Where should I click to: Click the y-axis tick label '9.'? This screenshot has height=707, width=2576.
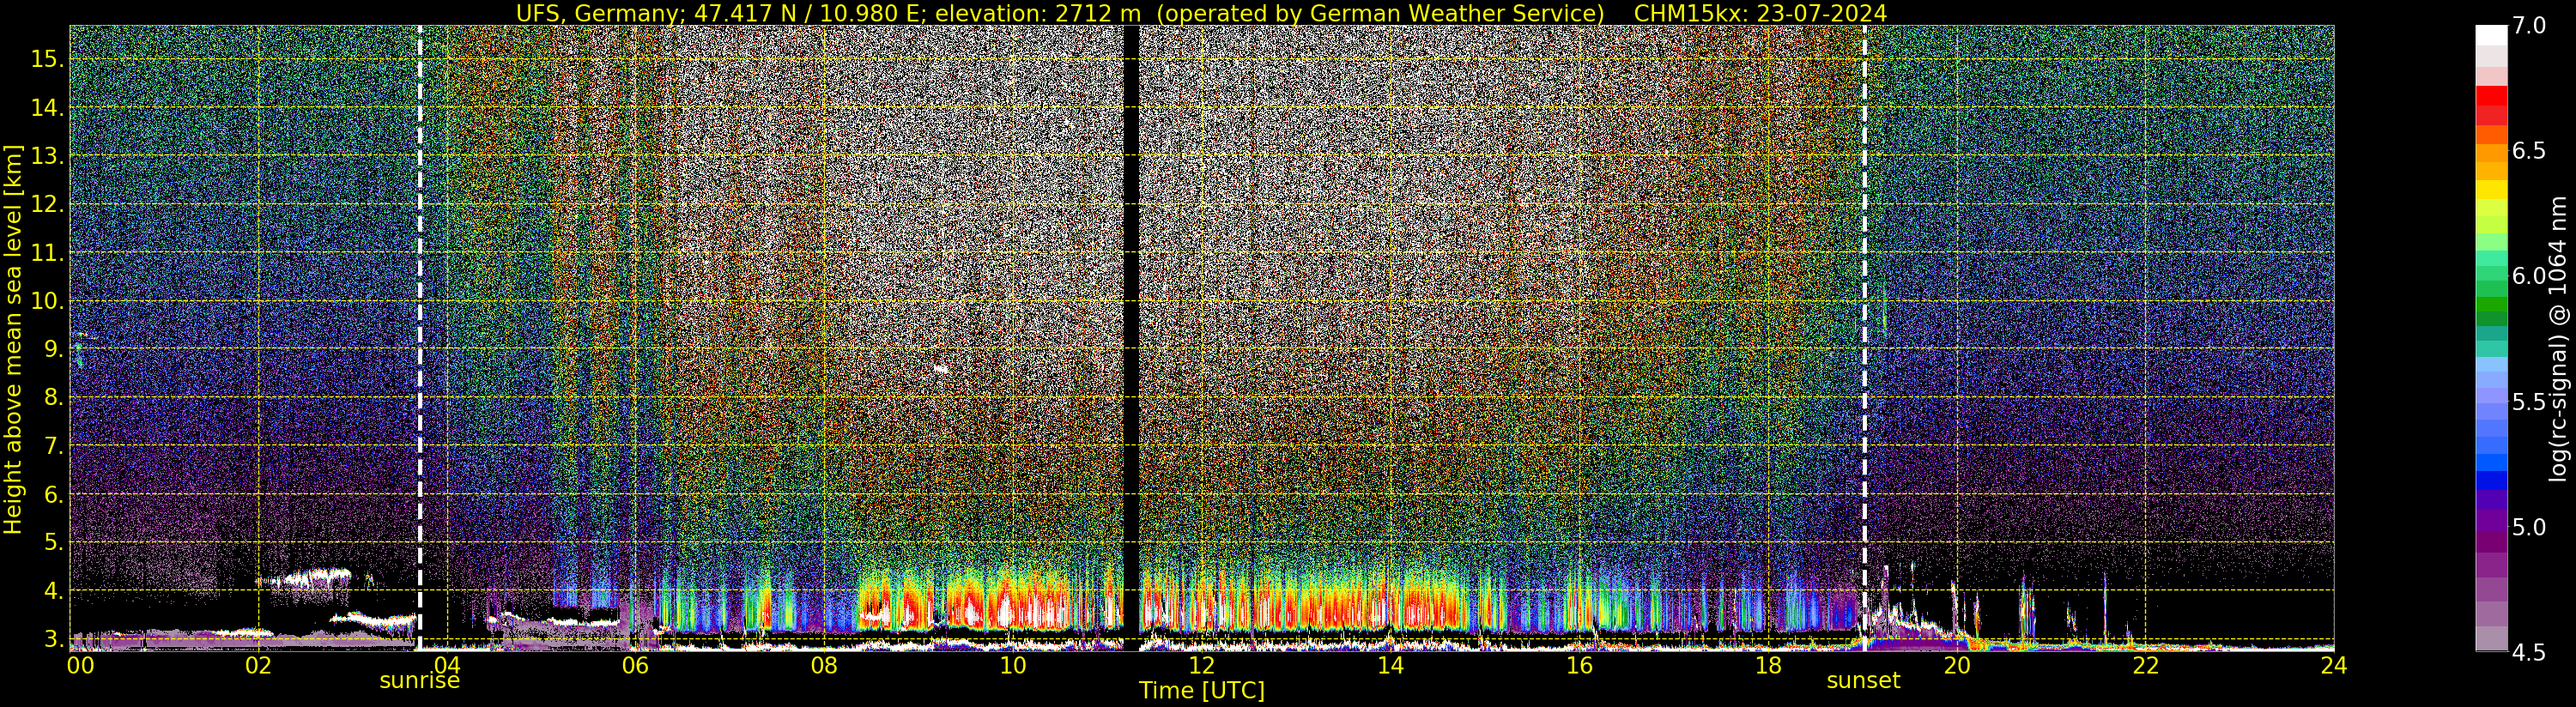(x=54, y=350)
